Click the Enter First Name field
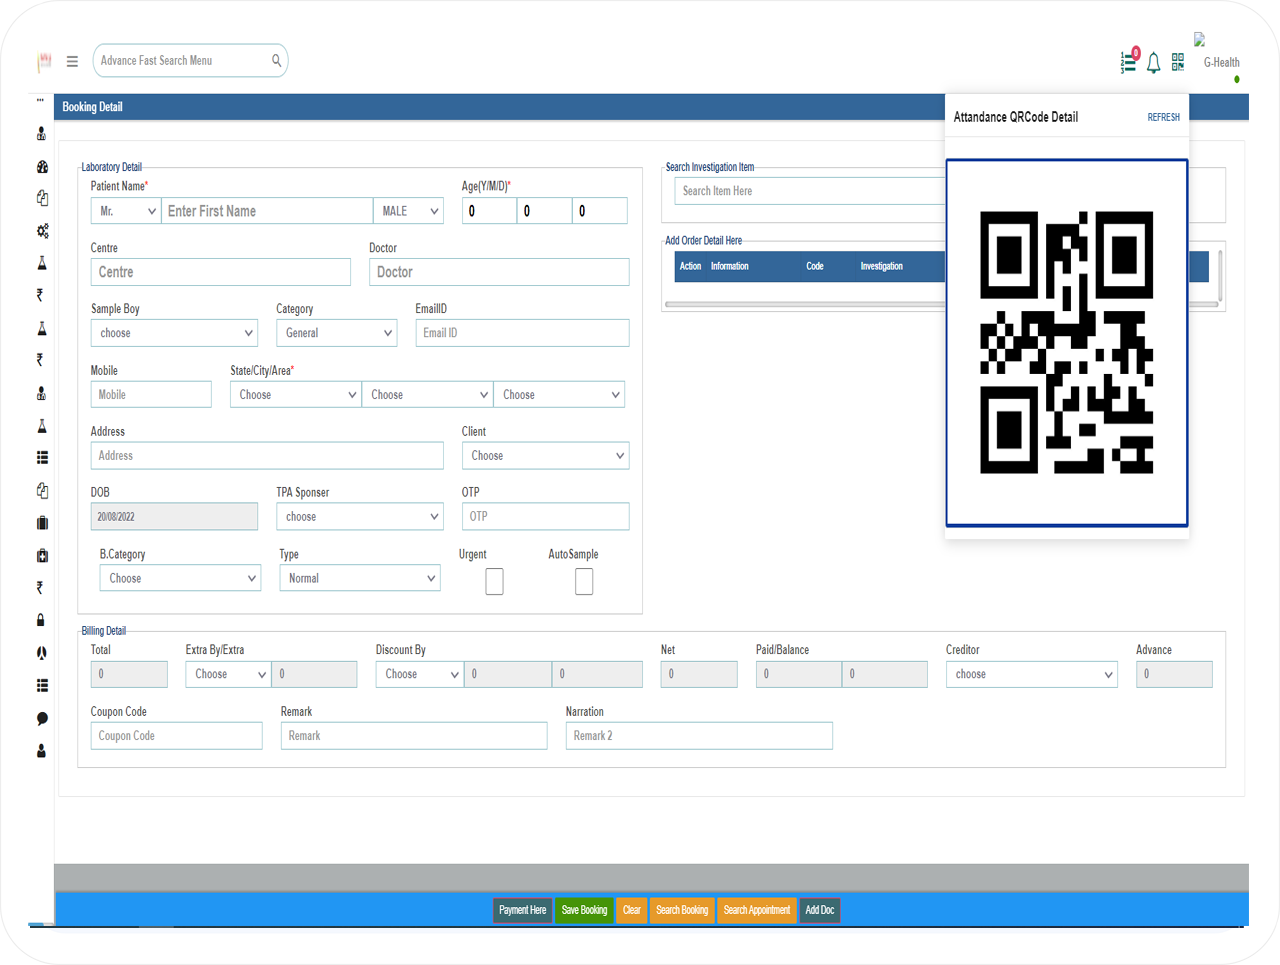The image size is (1280, 965). [x=267, y=211]
